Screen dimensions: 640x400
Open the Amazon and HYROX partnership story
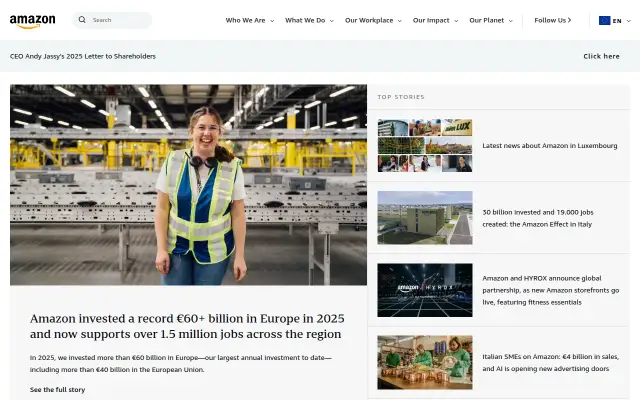tap(551, 290)
